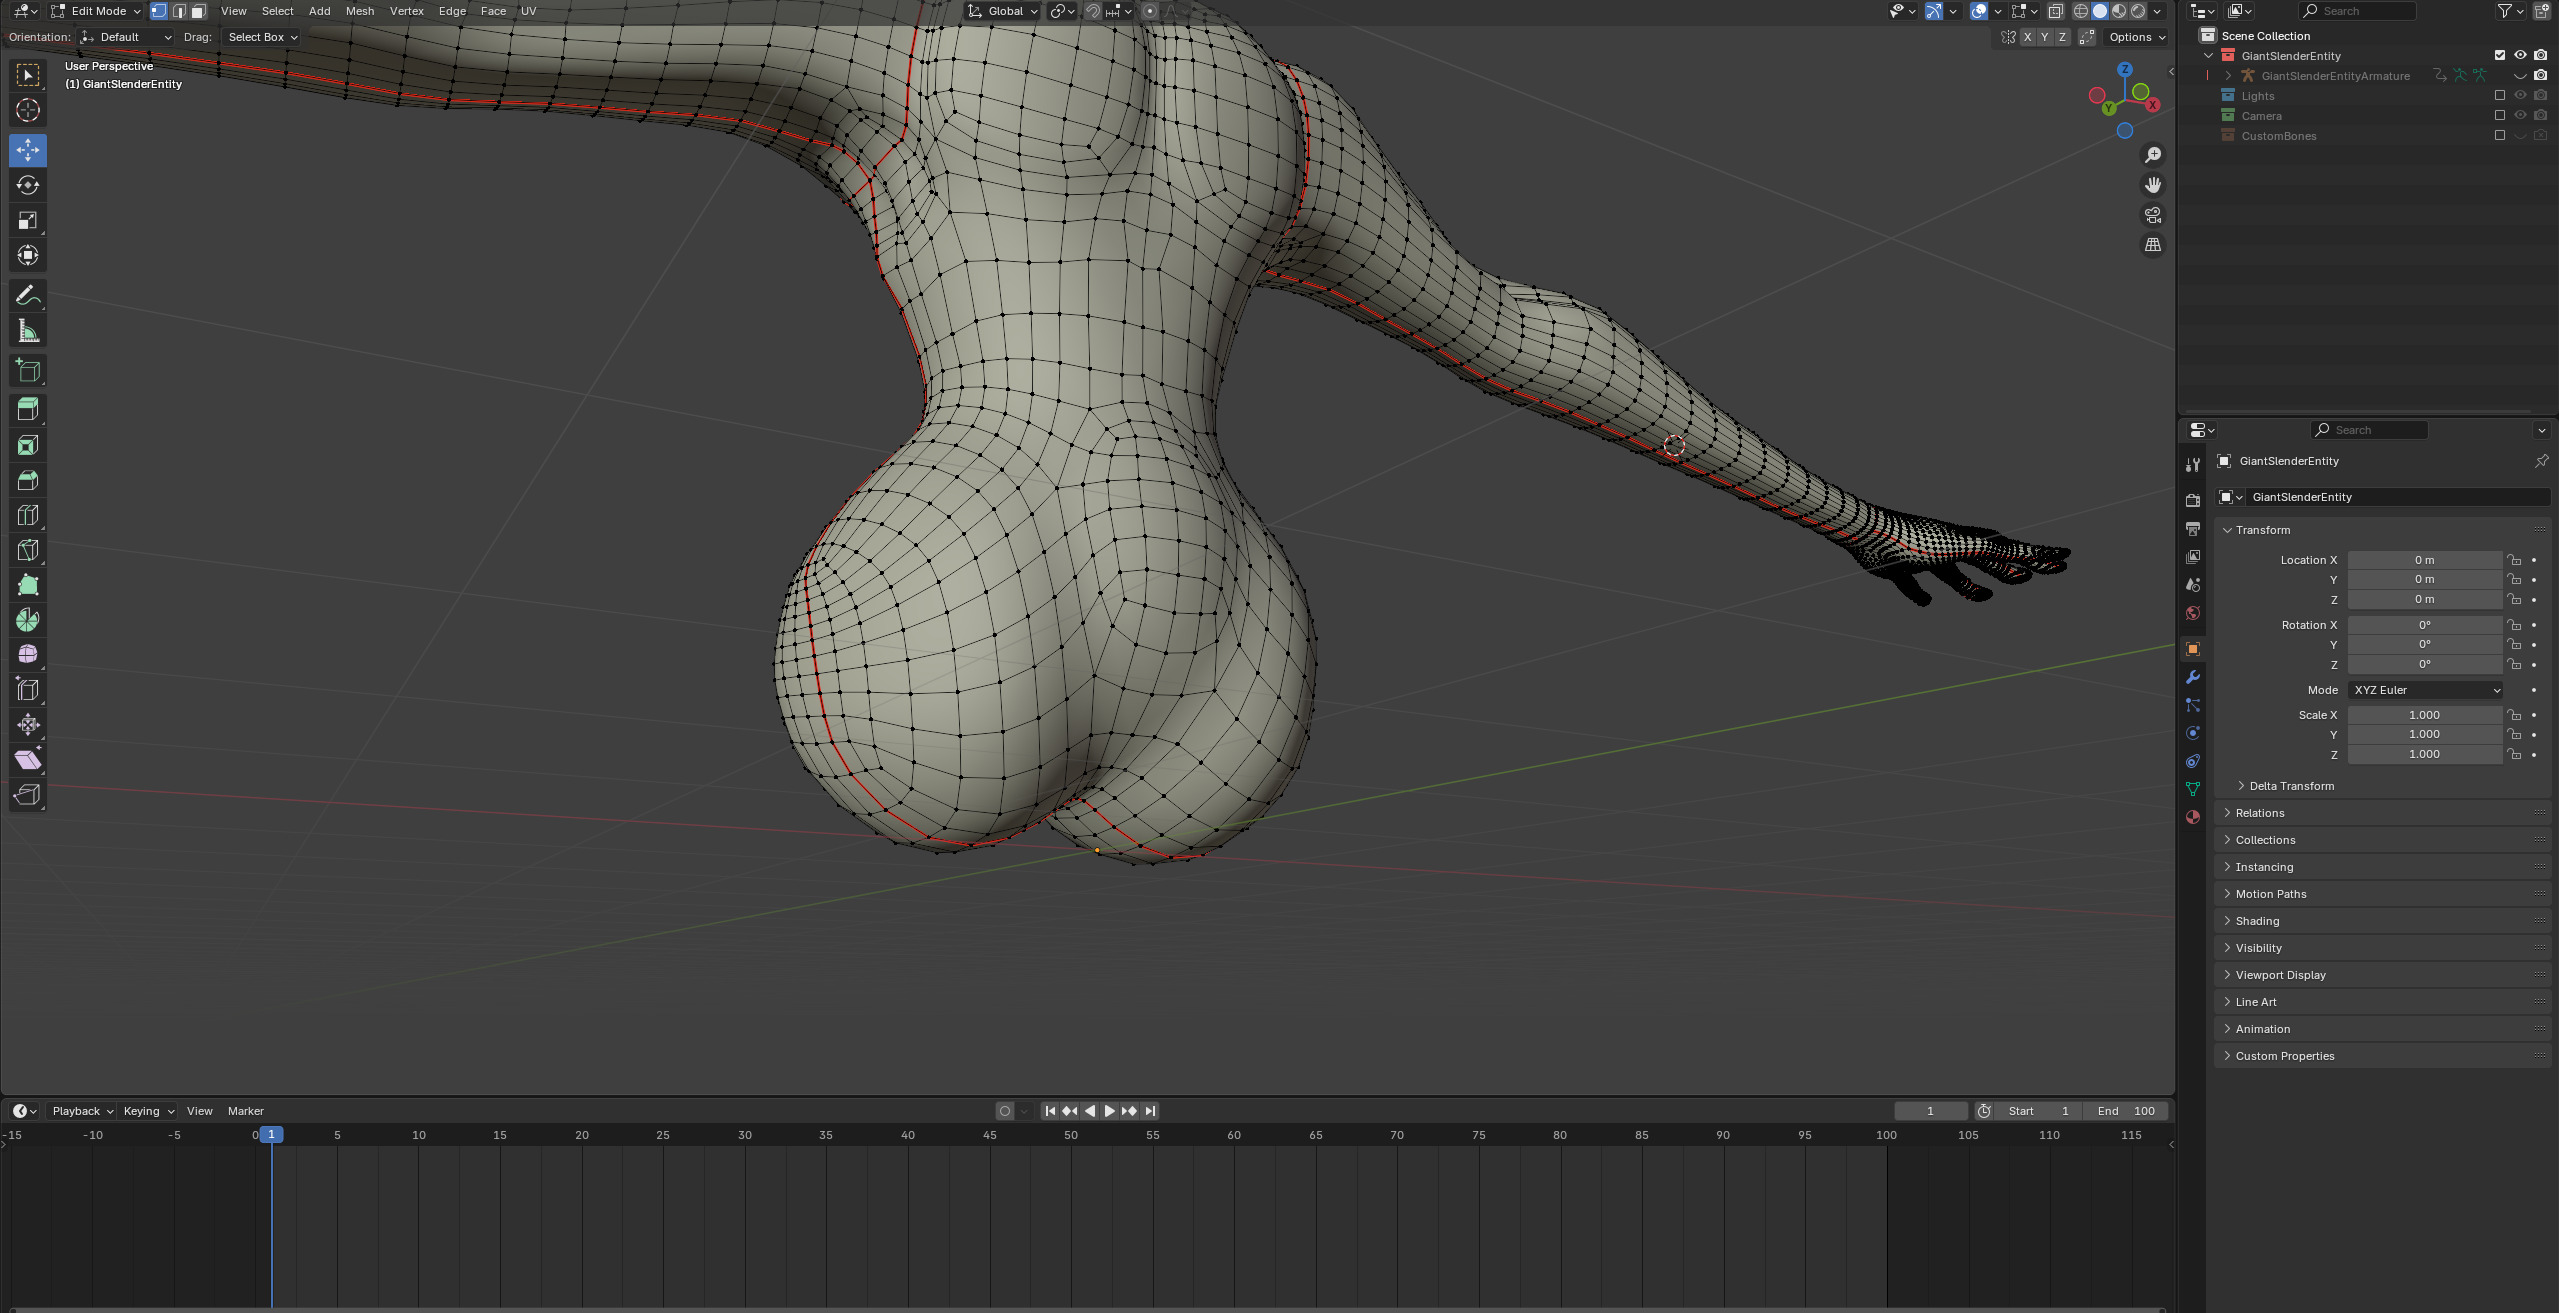Open the Edit Mode dropdown
Screen dimensions: 2559x1313
[97, 11]
